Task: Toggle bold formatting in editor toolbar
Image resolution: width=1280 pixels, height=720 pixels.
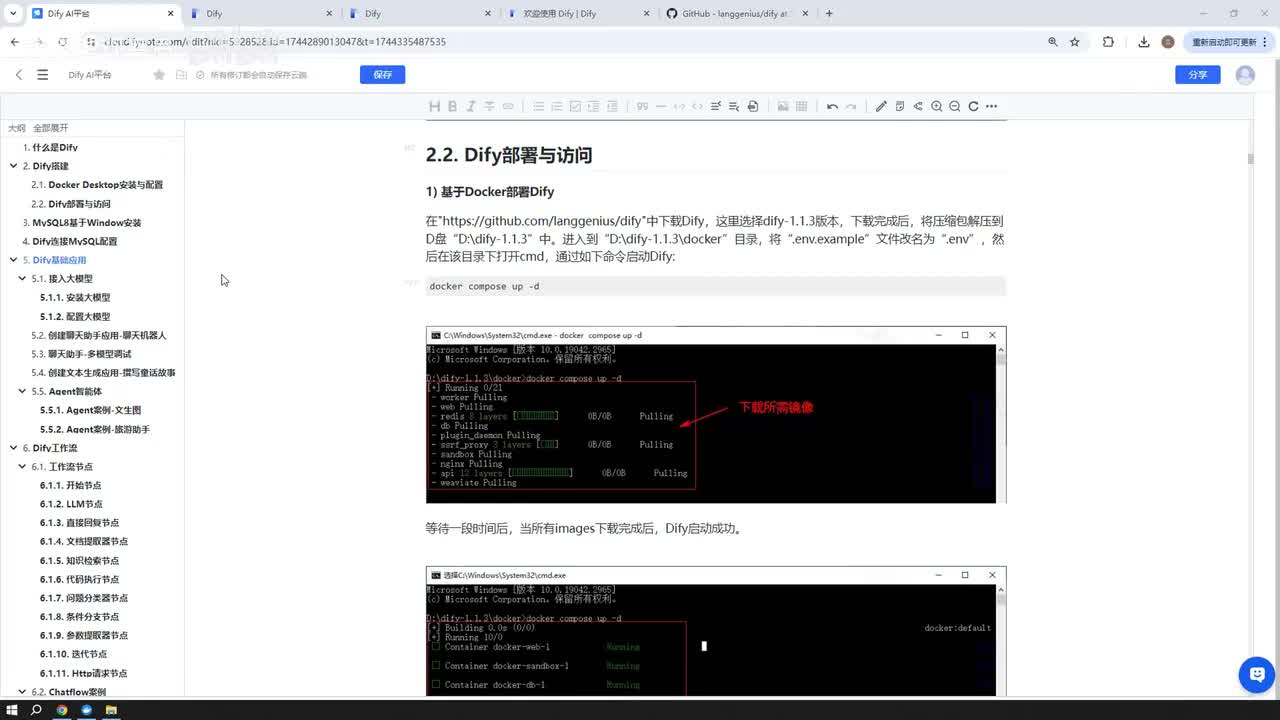Action: pyautogui.click(x=452, y=106)
